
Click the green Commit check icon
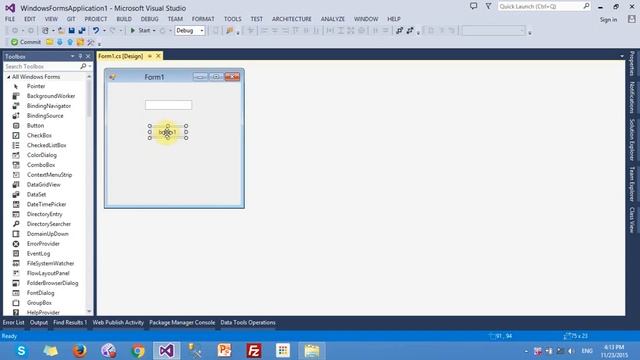coord(14,42)
